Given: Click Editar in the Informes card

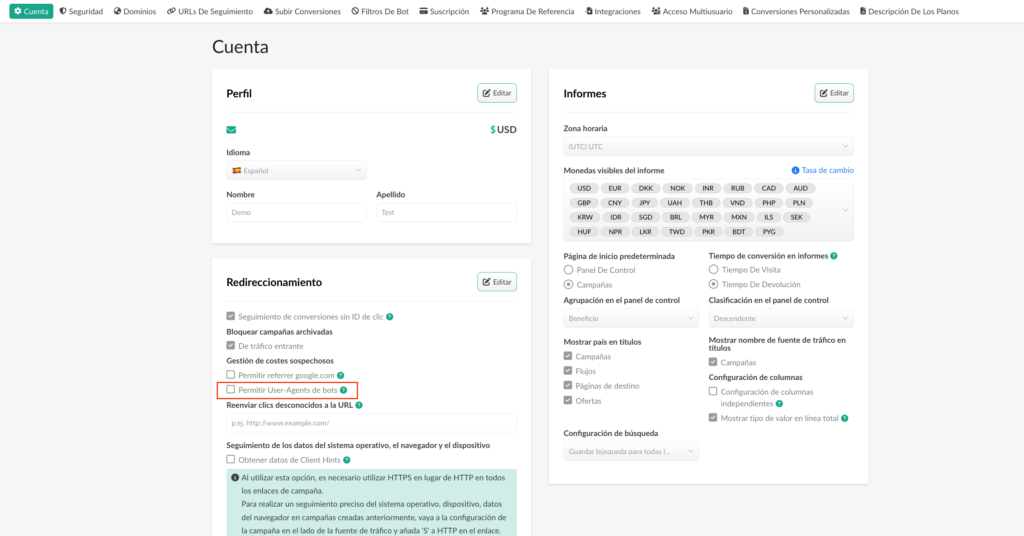Looking at the screenshot, I should click(x=834, y=93).
